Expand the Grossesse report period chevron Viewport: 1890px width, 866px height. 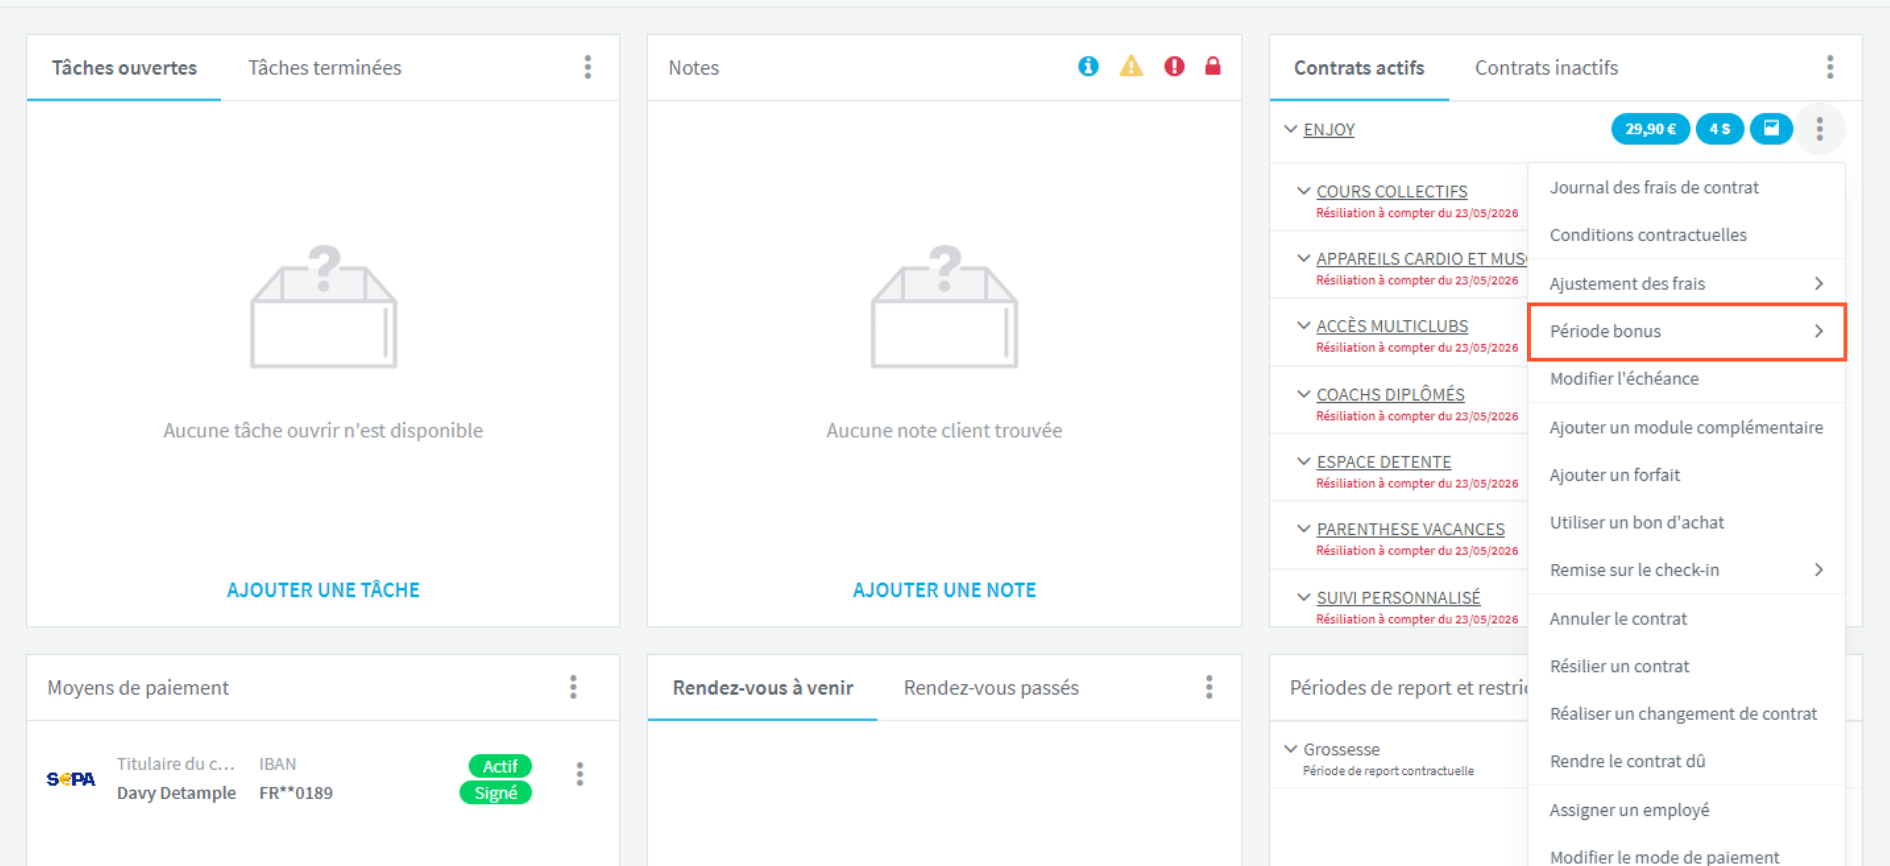click(1291, 748)
